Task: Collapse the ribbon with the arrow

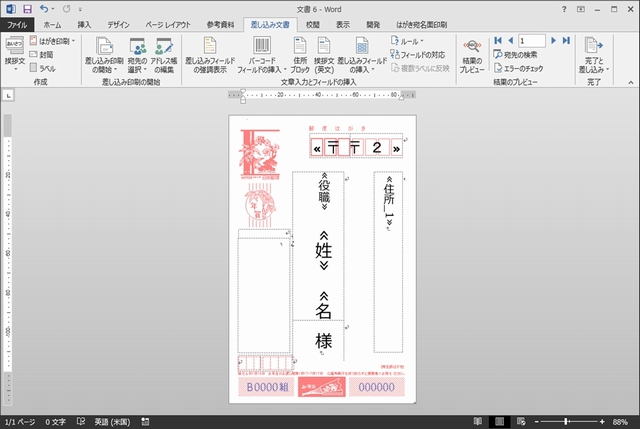Action: point(631,82)
